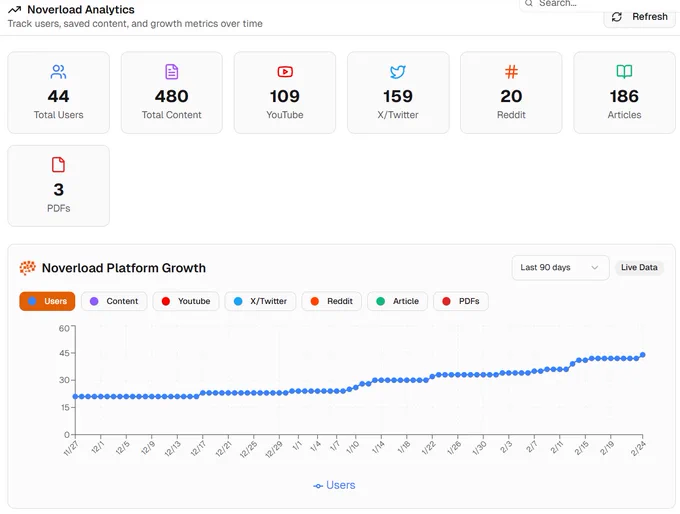Viewport: 680px width, 514px height.
Task: Click the Total Users people icon
Action: point(59,72)
